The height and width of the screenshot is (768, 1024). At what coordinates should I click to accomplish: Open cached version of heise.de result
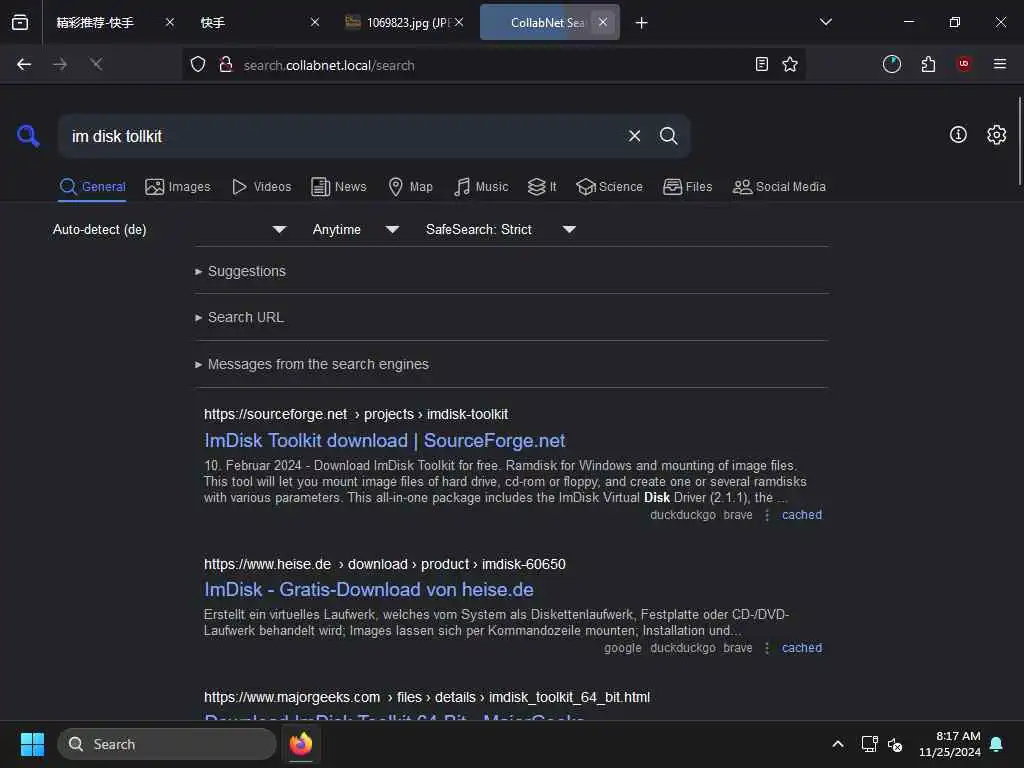click(x=801, y=648)
